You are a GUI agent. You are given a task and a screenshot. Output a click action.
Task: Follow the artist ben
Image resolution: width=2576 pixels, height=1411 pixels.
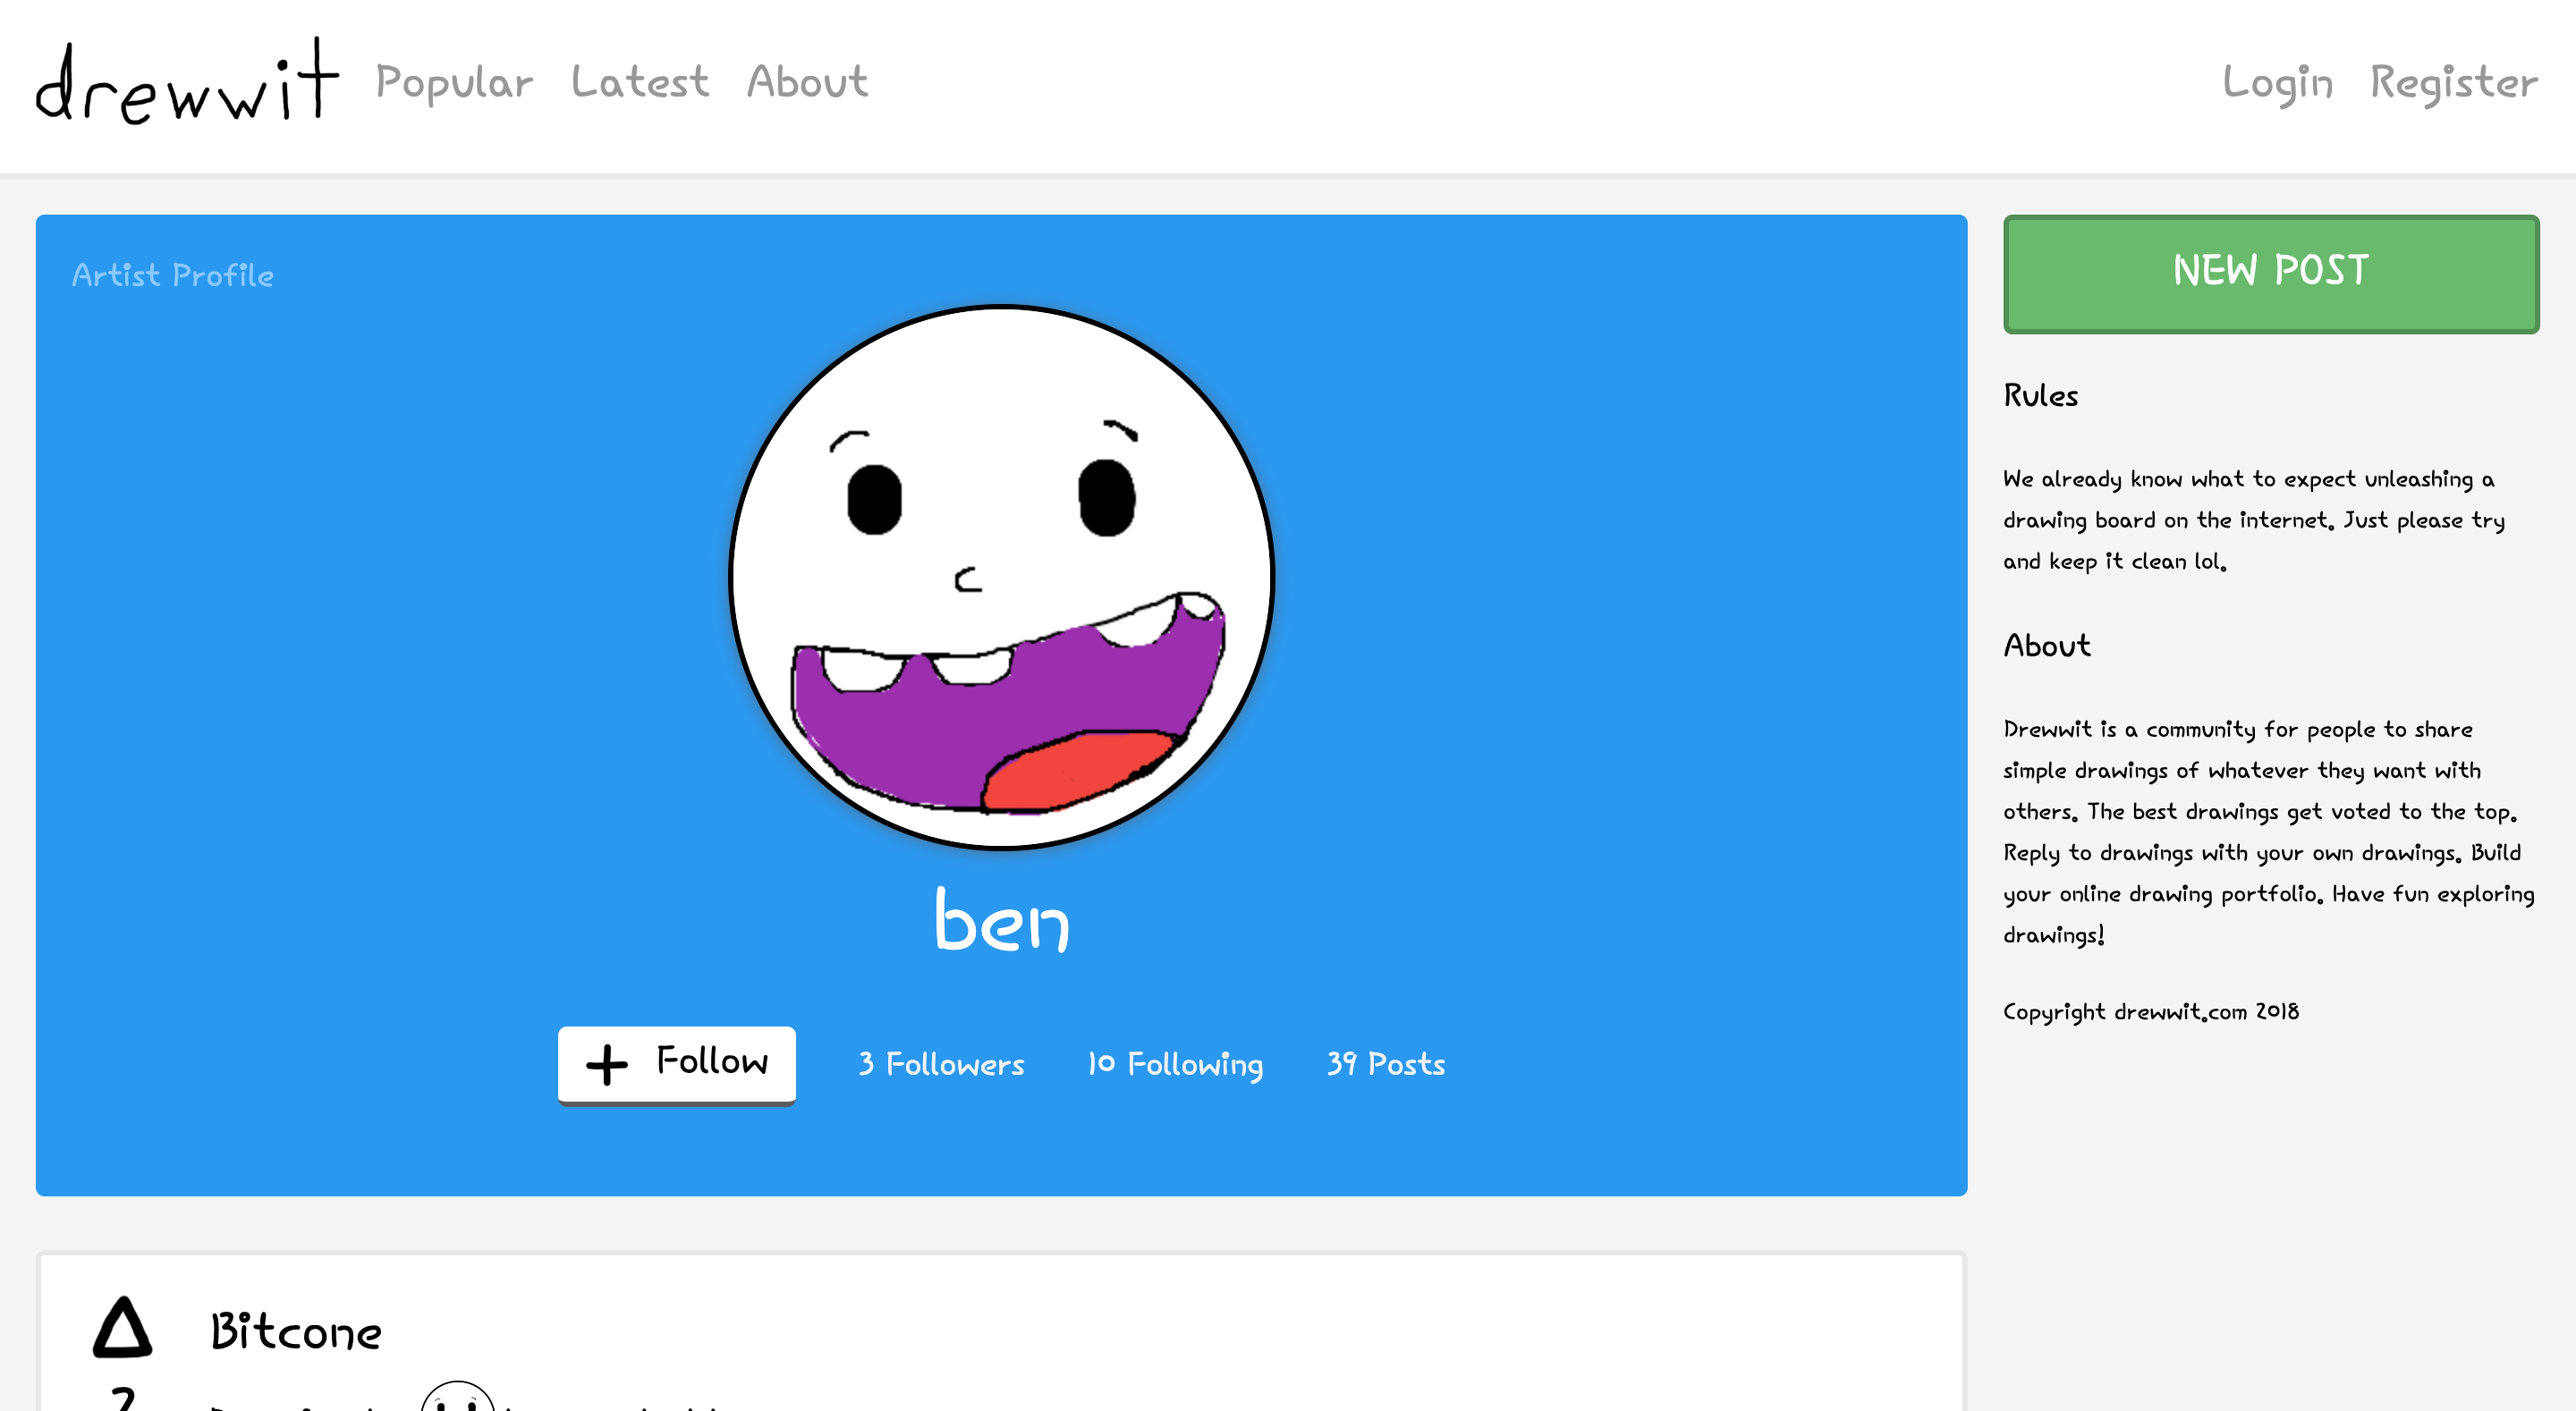[x=677, y=1063]
